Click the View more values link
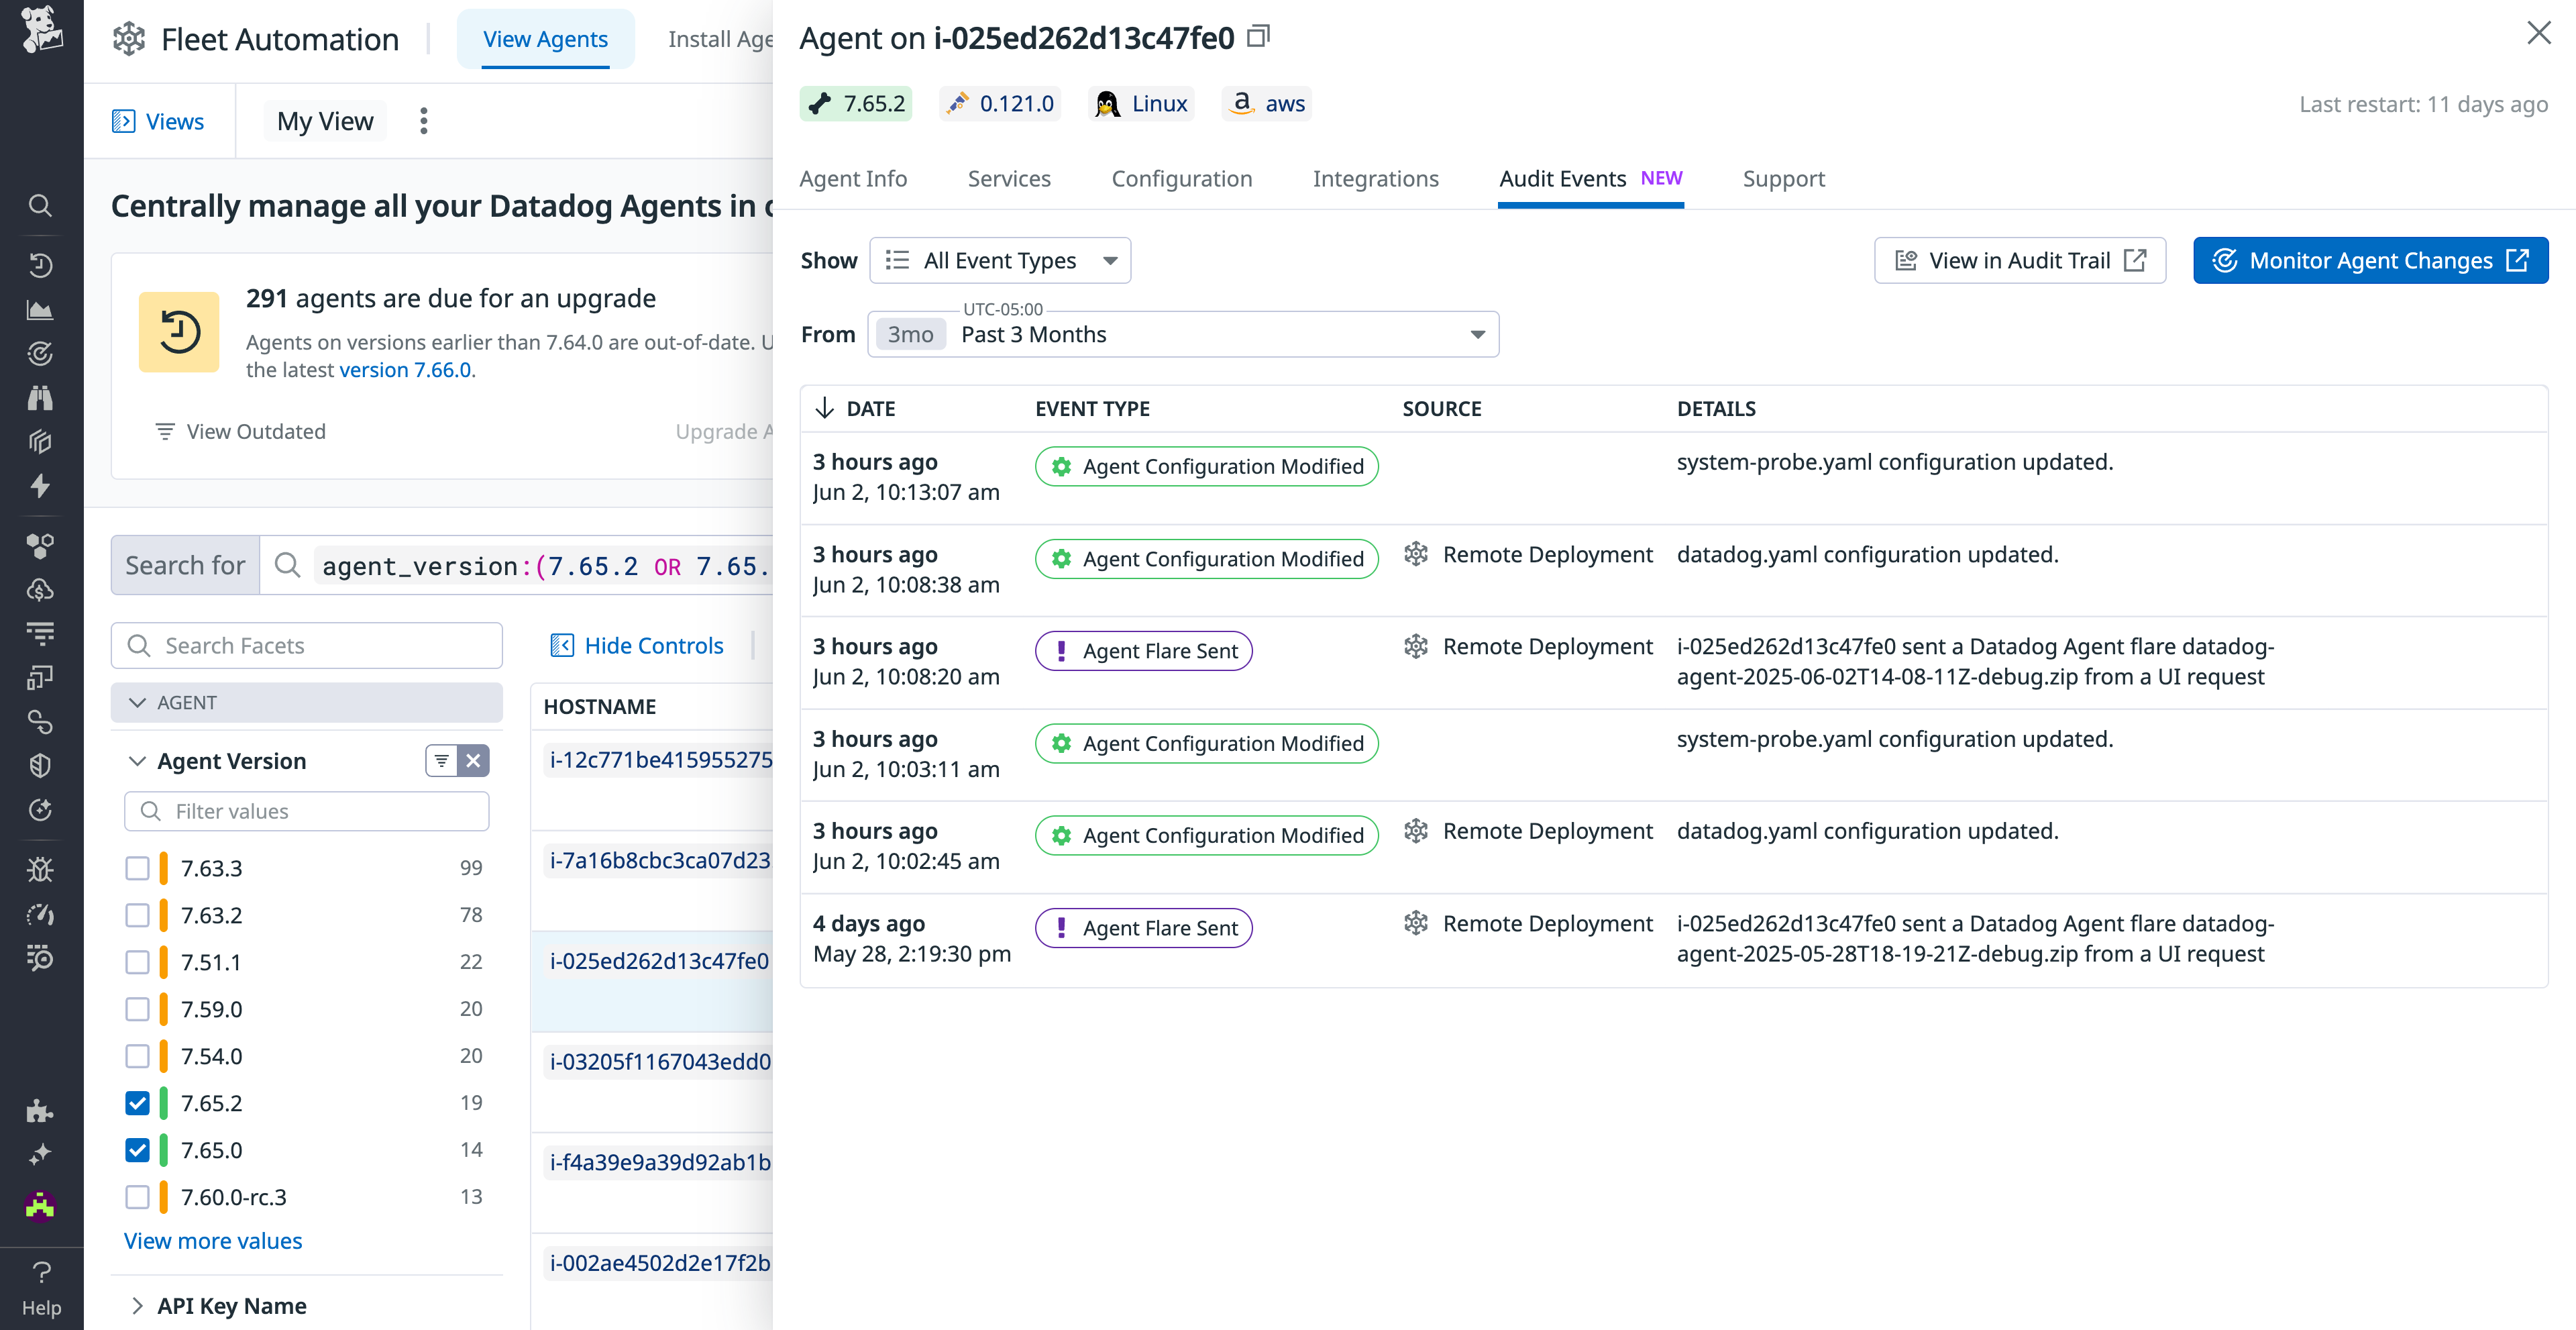The image size is (2576, 1330). pyautogui.click(x=212, y=1241)
